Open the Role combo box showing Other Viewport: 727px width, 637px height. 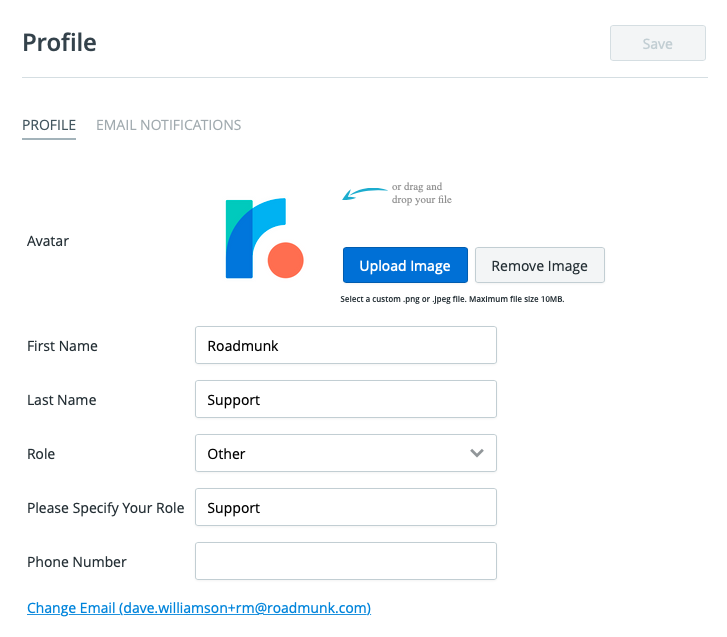point(346,453)
